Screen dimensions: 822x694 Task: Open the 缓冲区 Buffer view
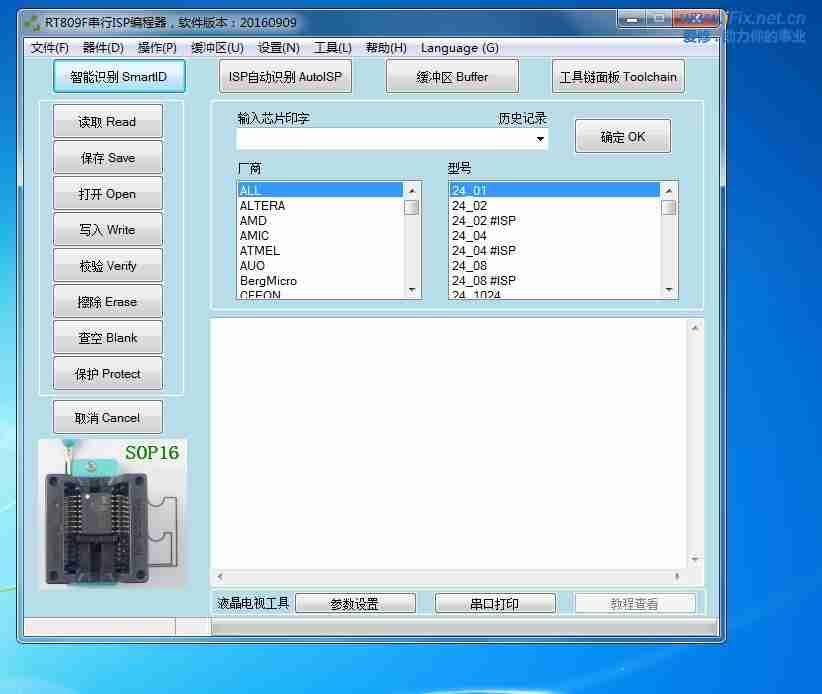tap(451, 75)
